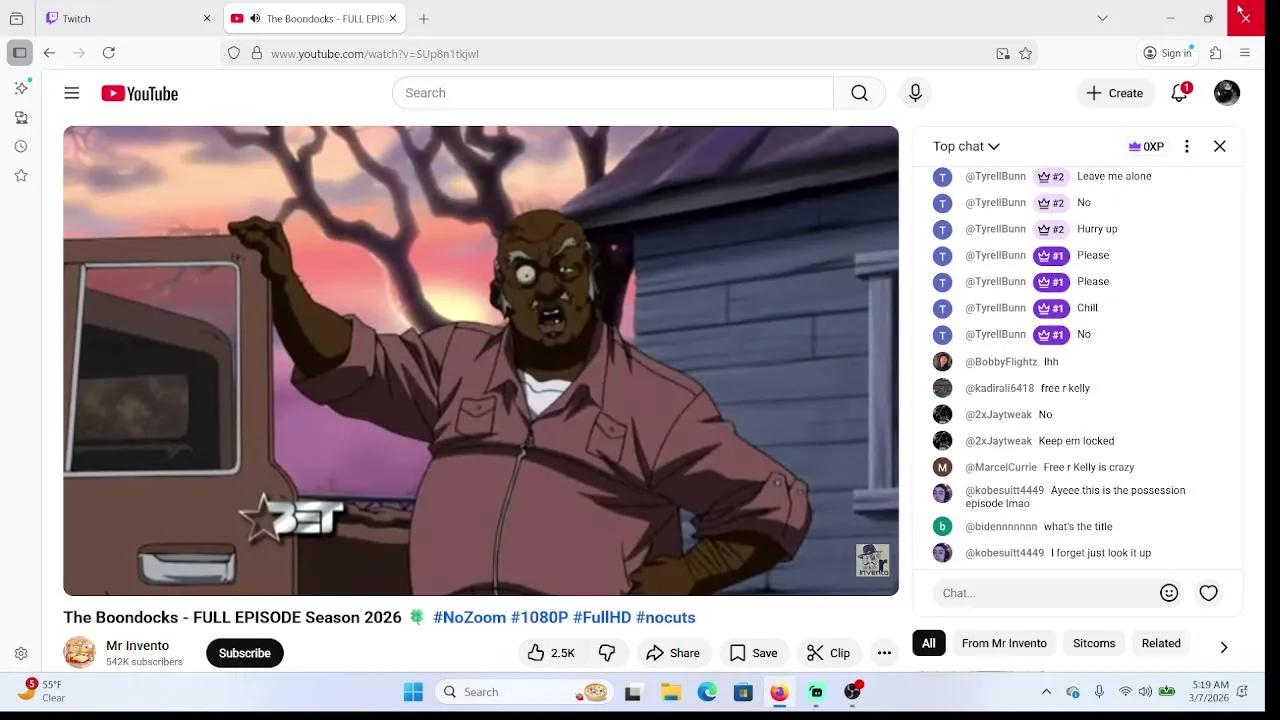
Task: Mute the Boondocks tab audio icon
Action: click(255, 18)
